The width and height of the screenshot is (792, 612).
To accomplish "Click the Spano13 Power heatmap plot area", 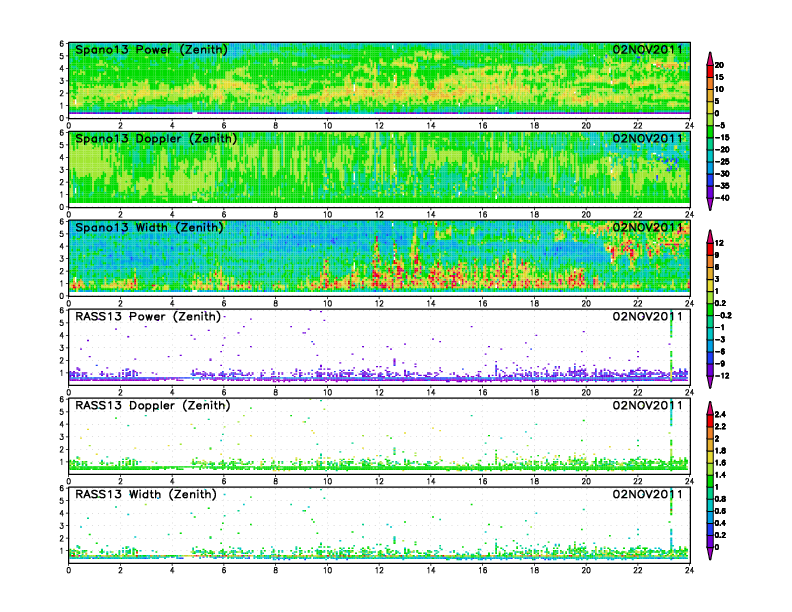I will 379,81.
